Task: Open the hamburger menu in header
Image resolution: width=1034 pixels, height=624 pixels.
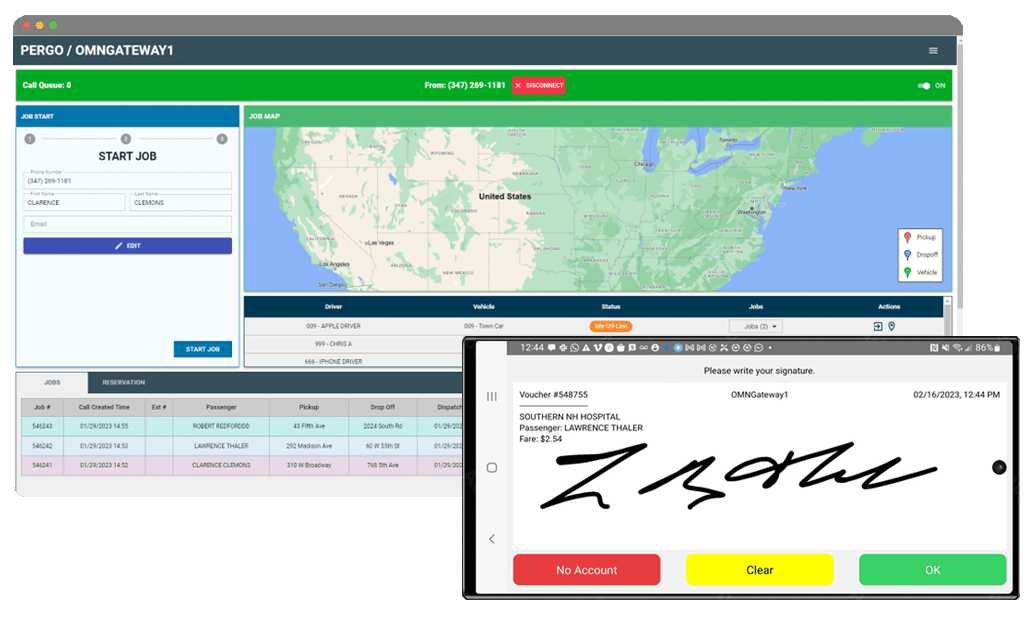Action: 933,51
